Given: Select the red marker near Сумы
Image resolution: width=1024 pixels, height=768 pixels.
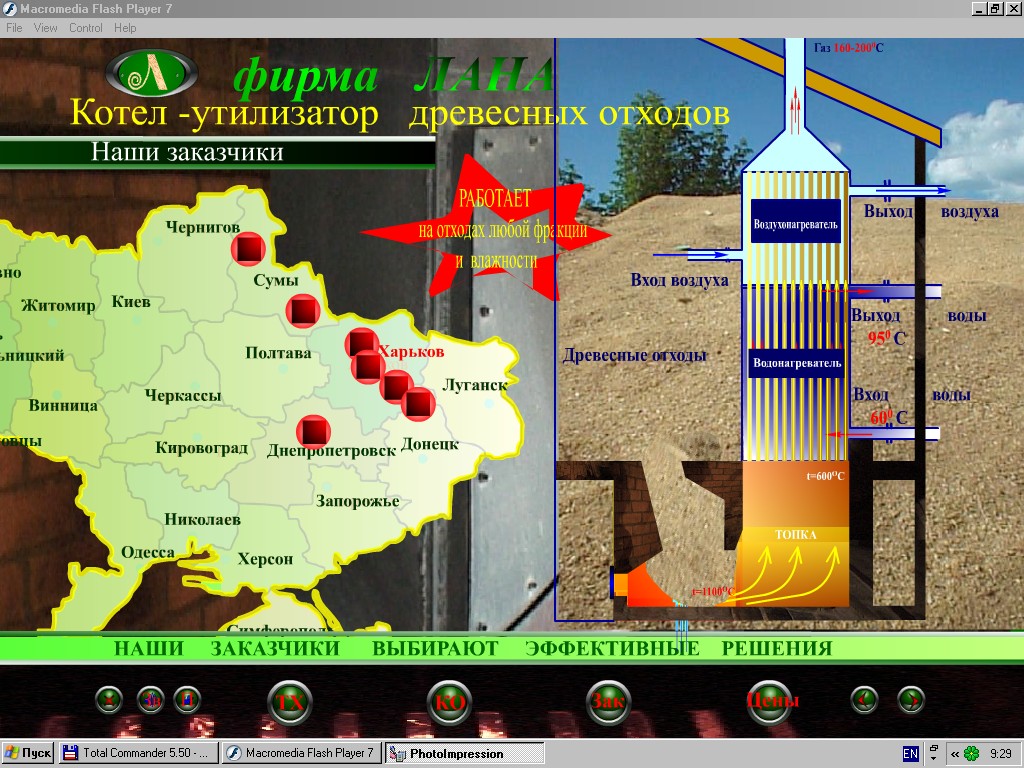Looking at the screenshot, I should (x=302, y=311).
